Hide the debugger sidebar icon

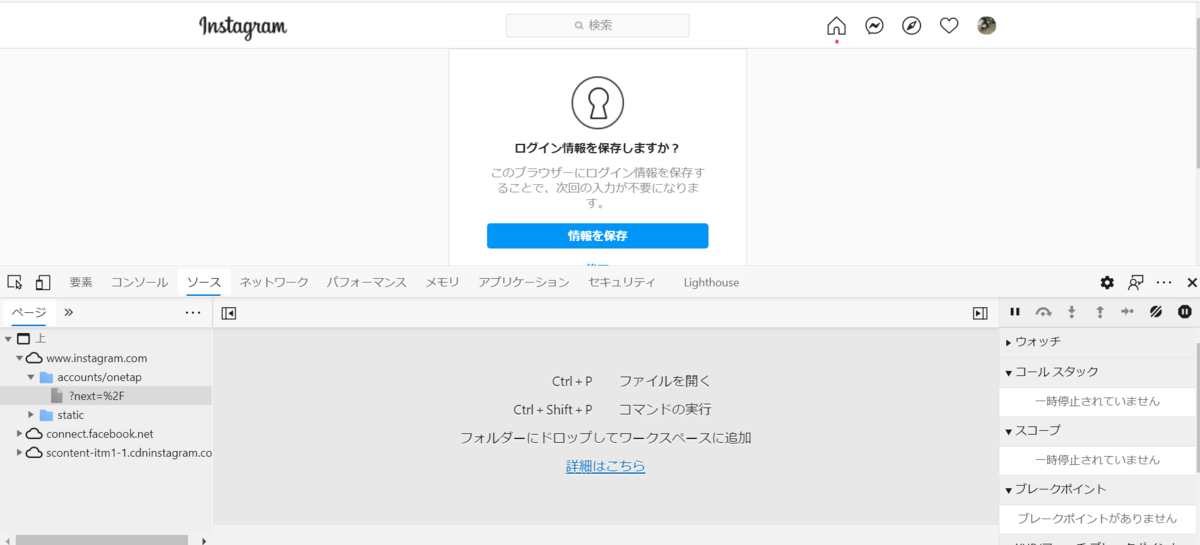coord(980,313)
